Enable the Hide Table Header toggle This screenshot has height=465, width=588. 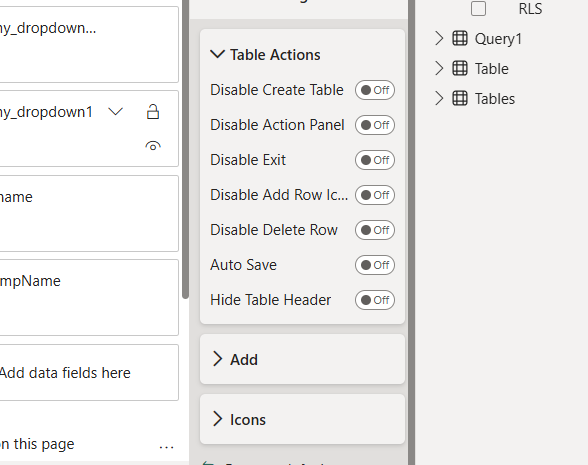click(x=375, y=300)
